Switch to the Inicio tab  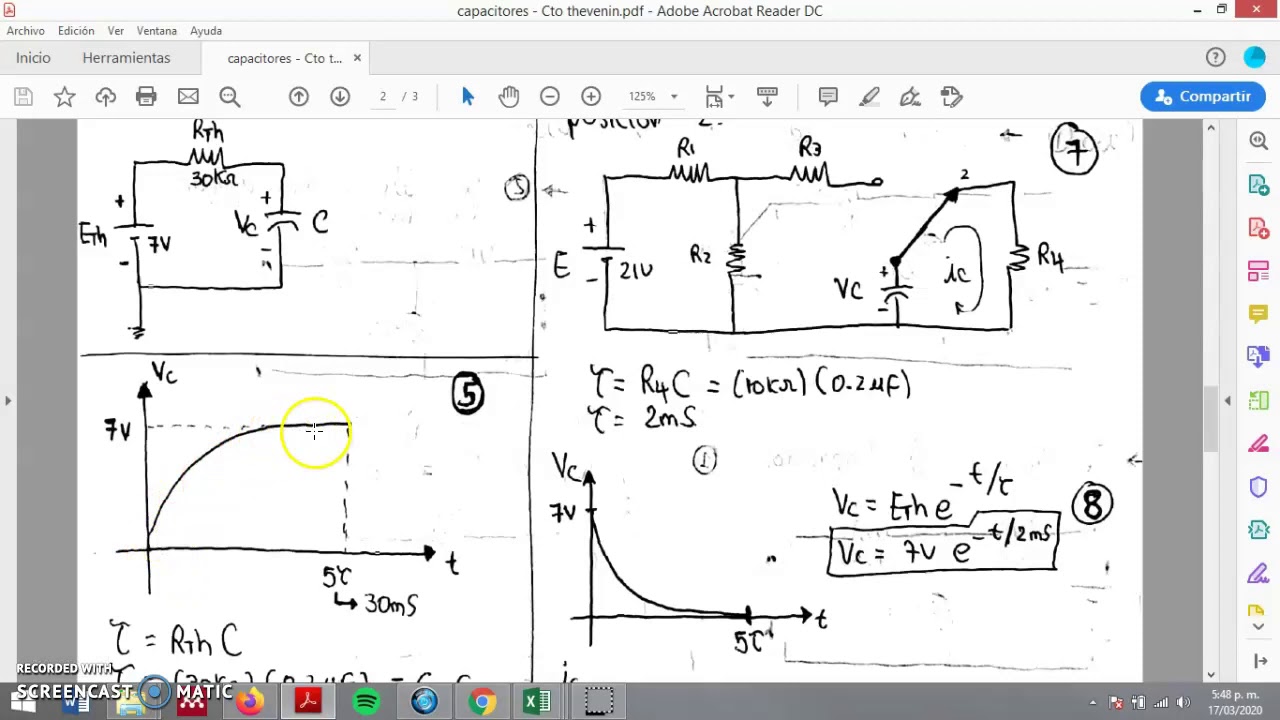coord(33,58)
